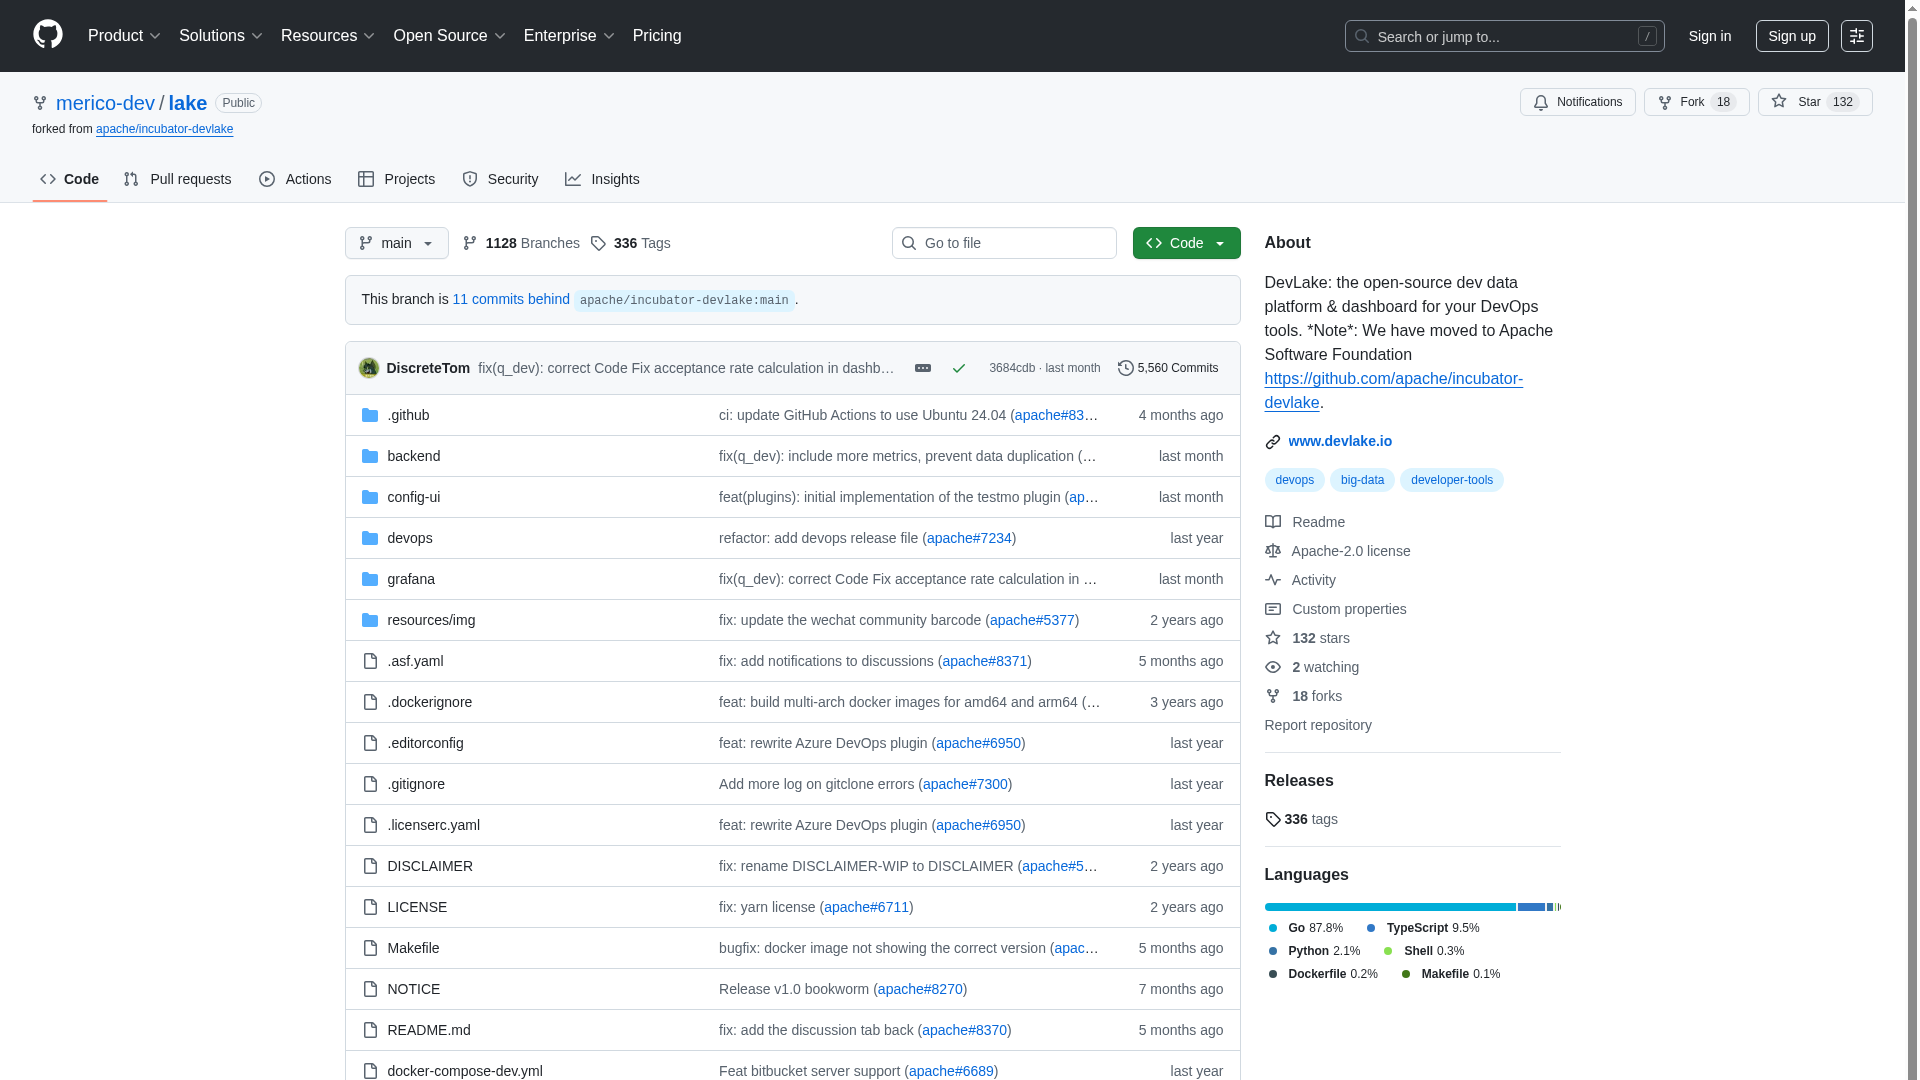Fork the repository with Fork button

(x=1697, y=102)
